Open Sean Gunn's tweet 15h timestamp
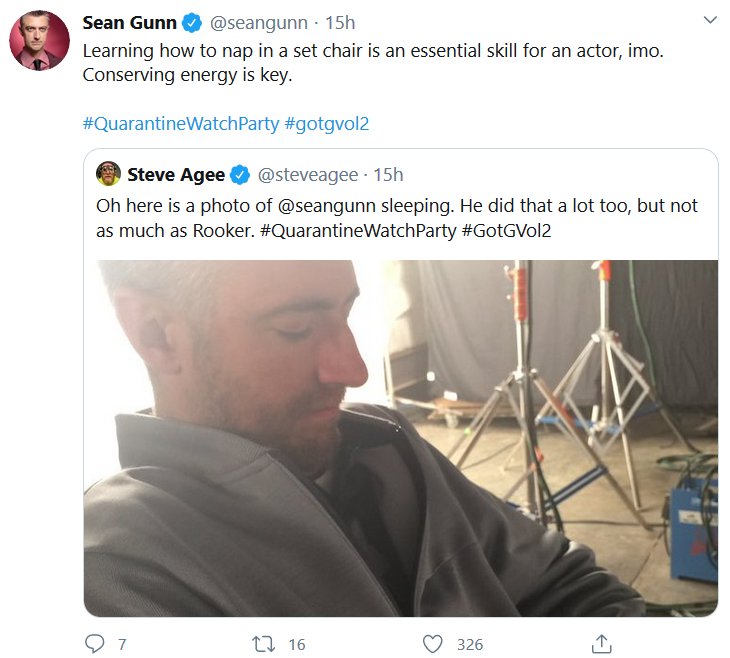This screenshot has width=730, height=658. tap(341, 23)
